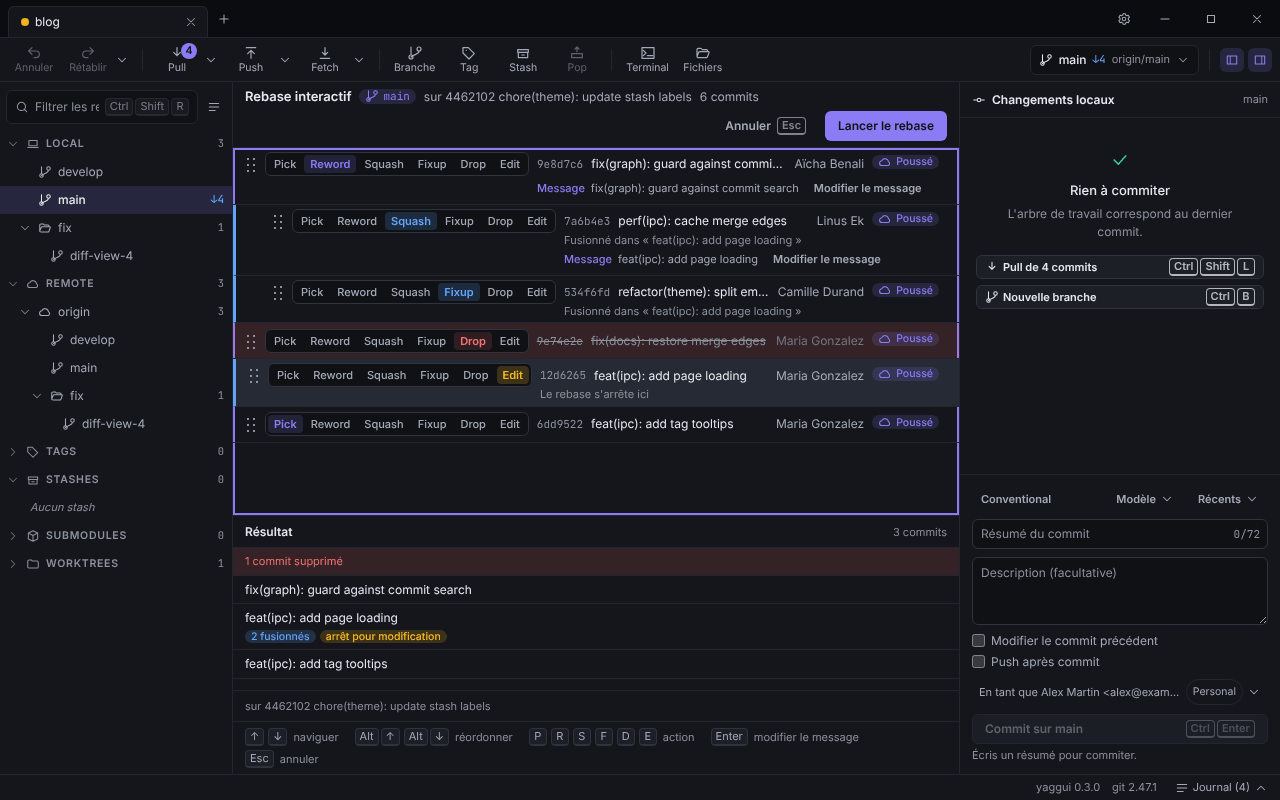Set Pick action for commit 7a6b4e3
This screenshot has width=1280, height=800.
(312, 221)
